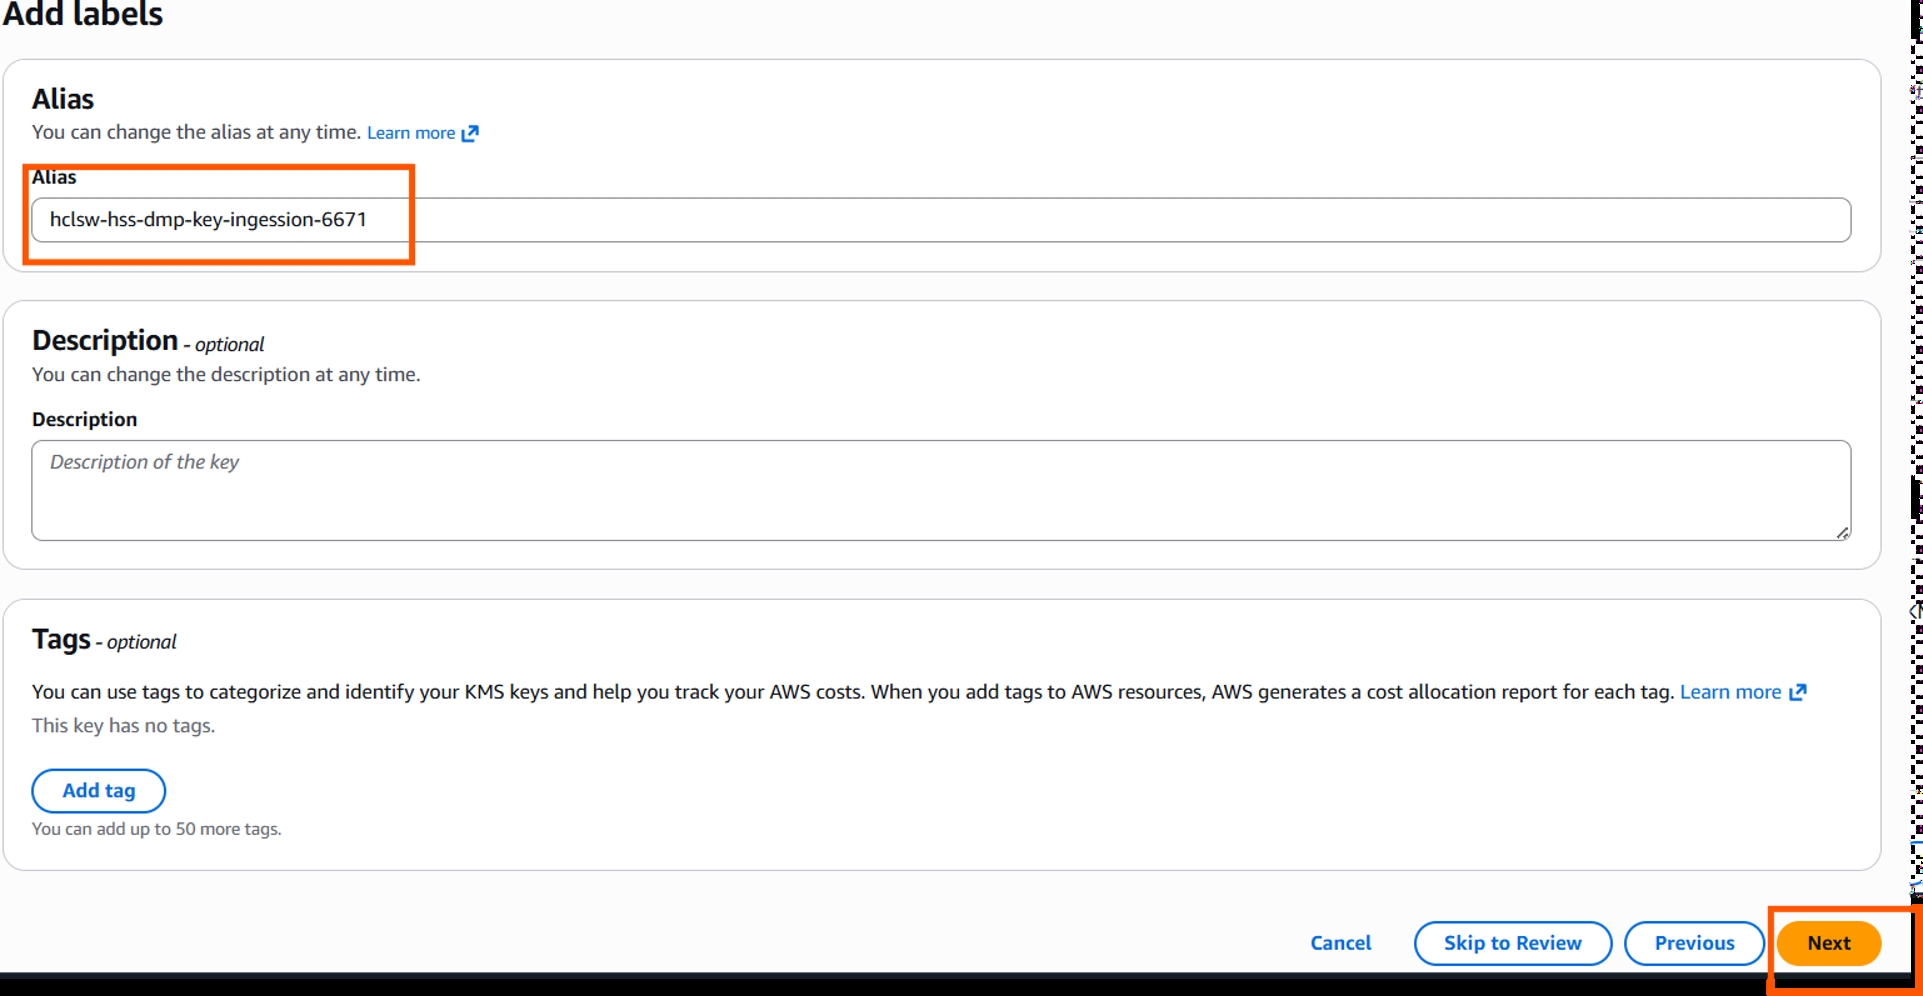Click 'You can change the description at any time.' text
Screen dimensions: 1923x996
tap(226, 375)
